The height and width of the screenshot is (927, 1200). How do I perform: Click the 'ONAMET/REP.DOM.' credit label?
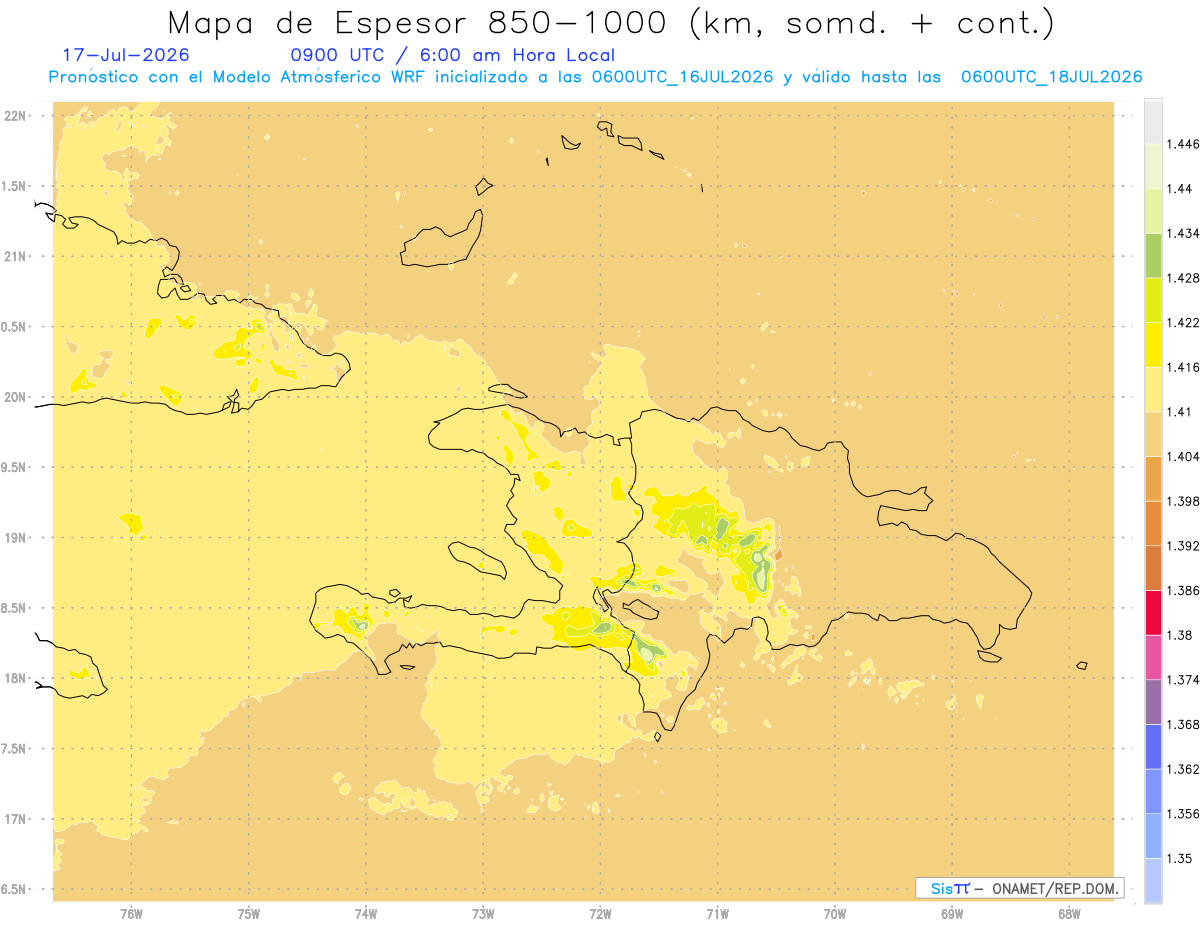pyautogui.click(x=1057, y=888)
